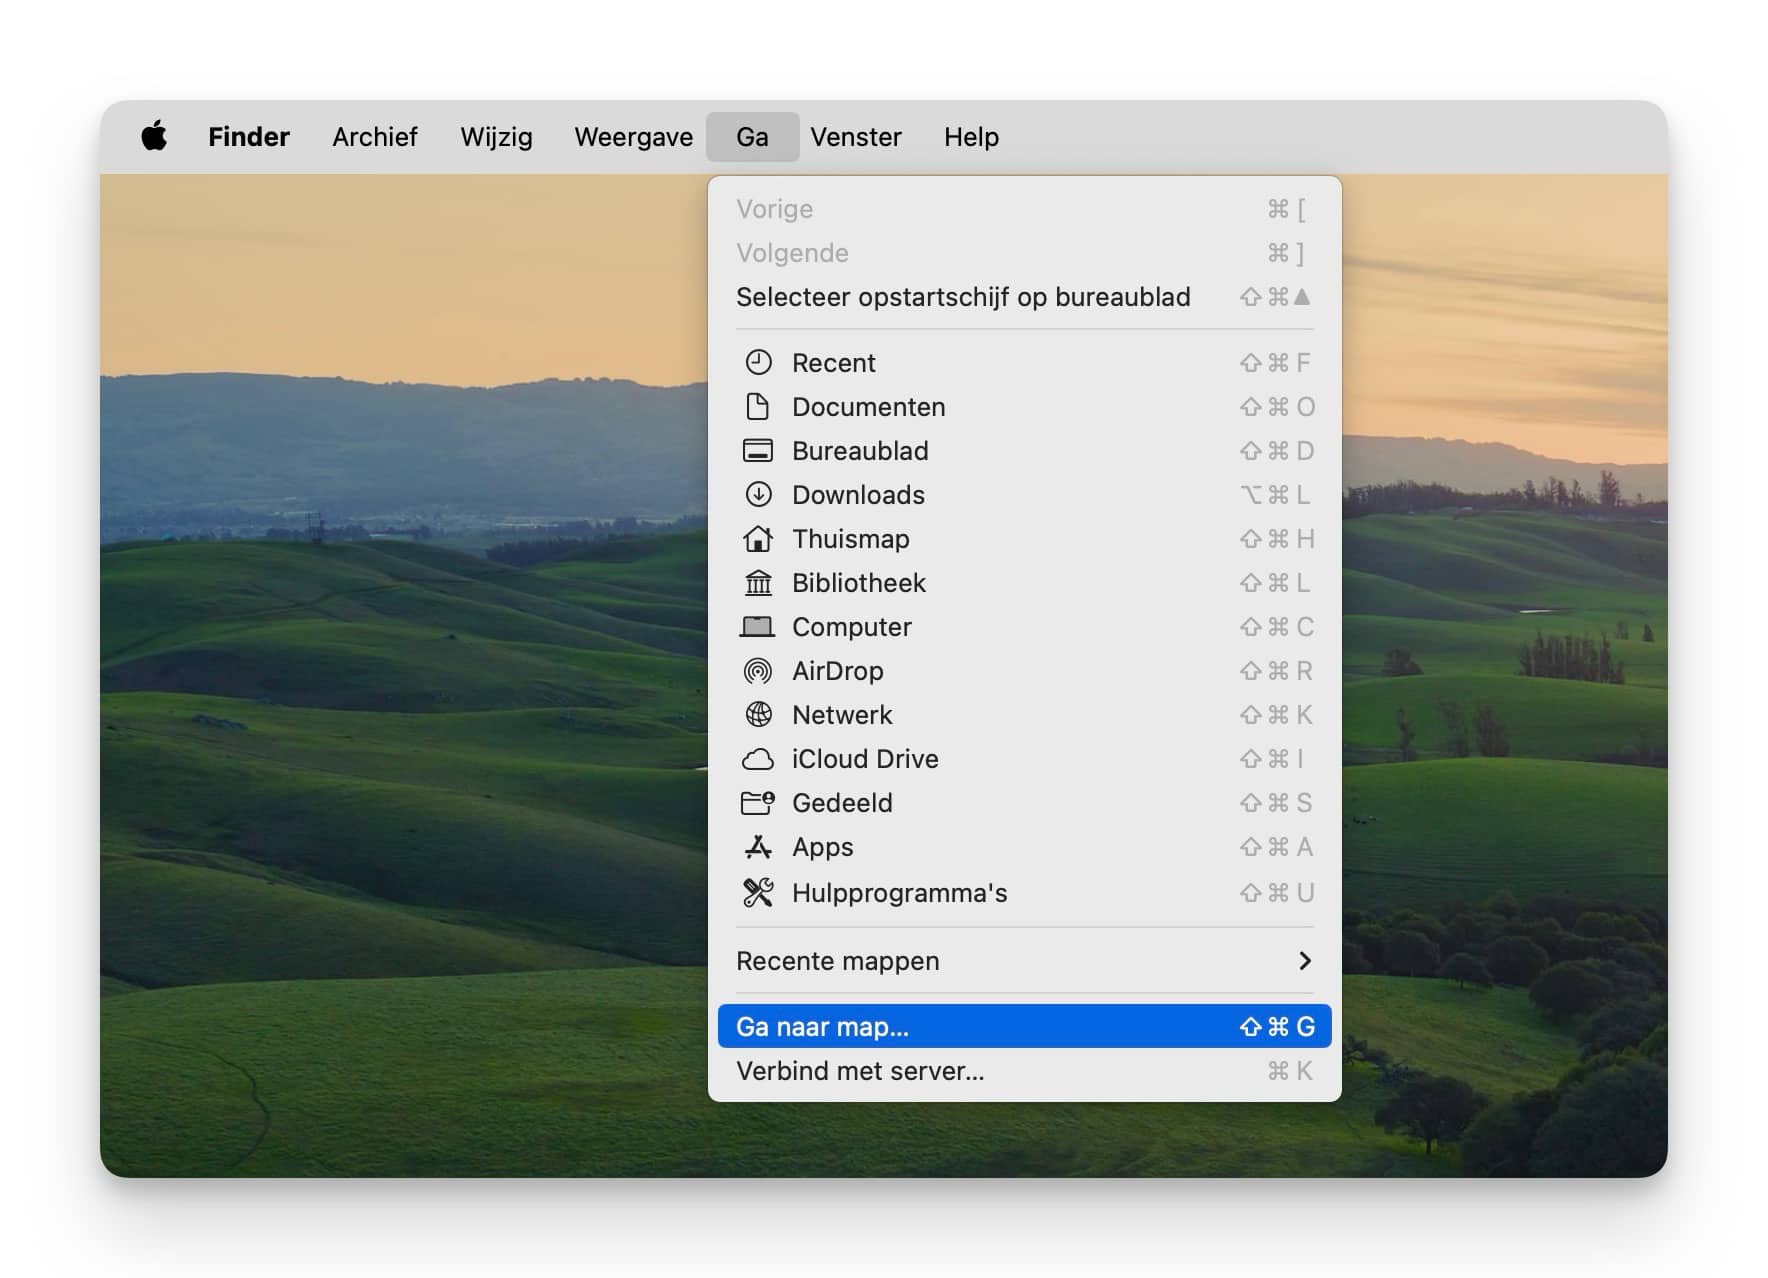
Task: Click the disabled Vorige entry
Action: coord(1024,209)
